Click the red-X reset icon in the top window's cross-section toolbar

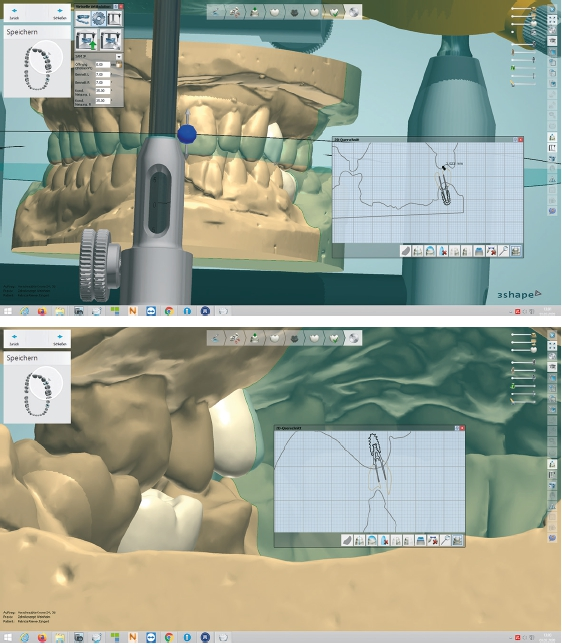coord(491,251)
